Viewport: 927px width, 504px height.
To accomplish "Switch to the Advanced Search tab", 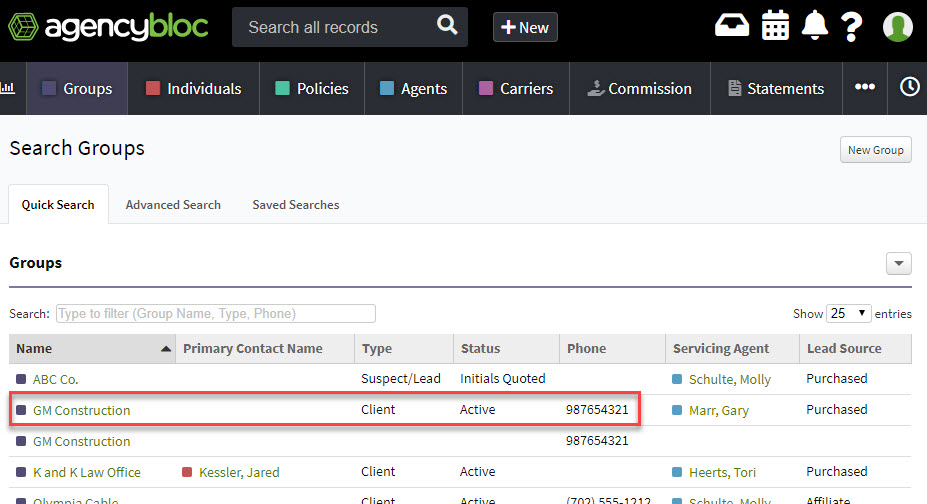I will click(x=173, y=204).
